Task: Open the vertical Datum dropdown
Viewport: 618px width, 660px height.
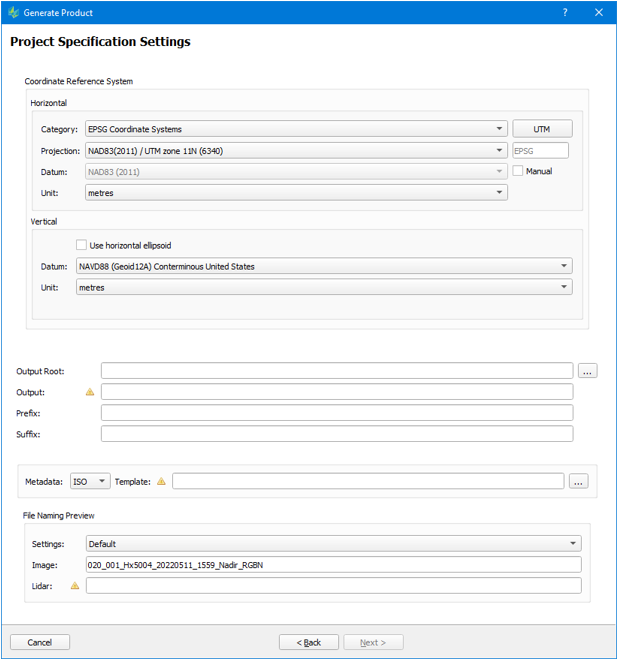Action: pyautogui.click(x=324, y=267)
